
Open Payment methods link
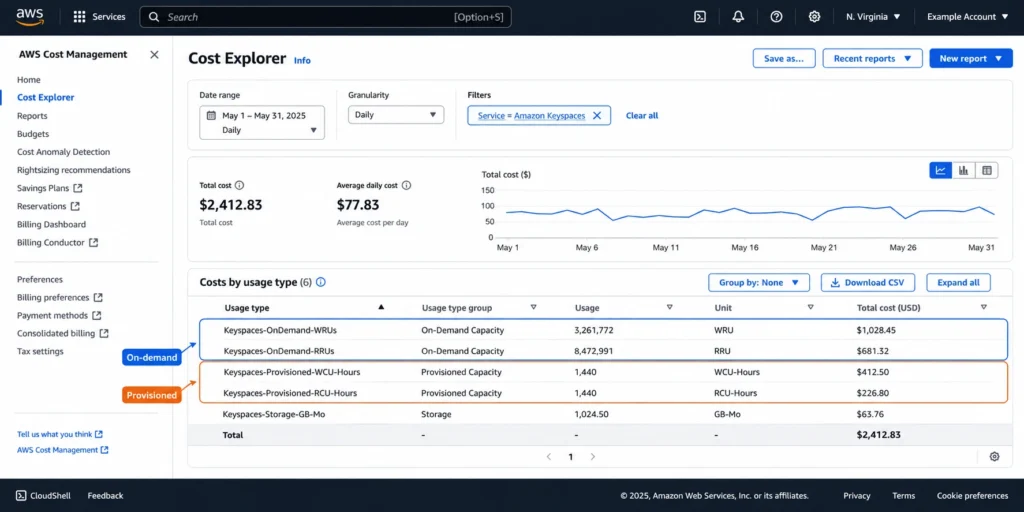[x=59, y=315]
